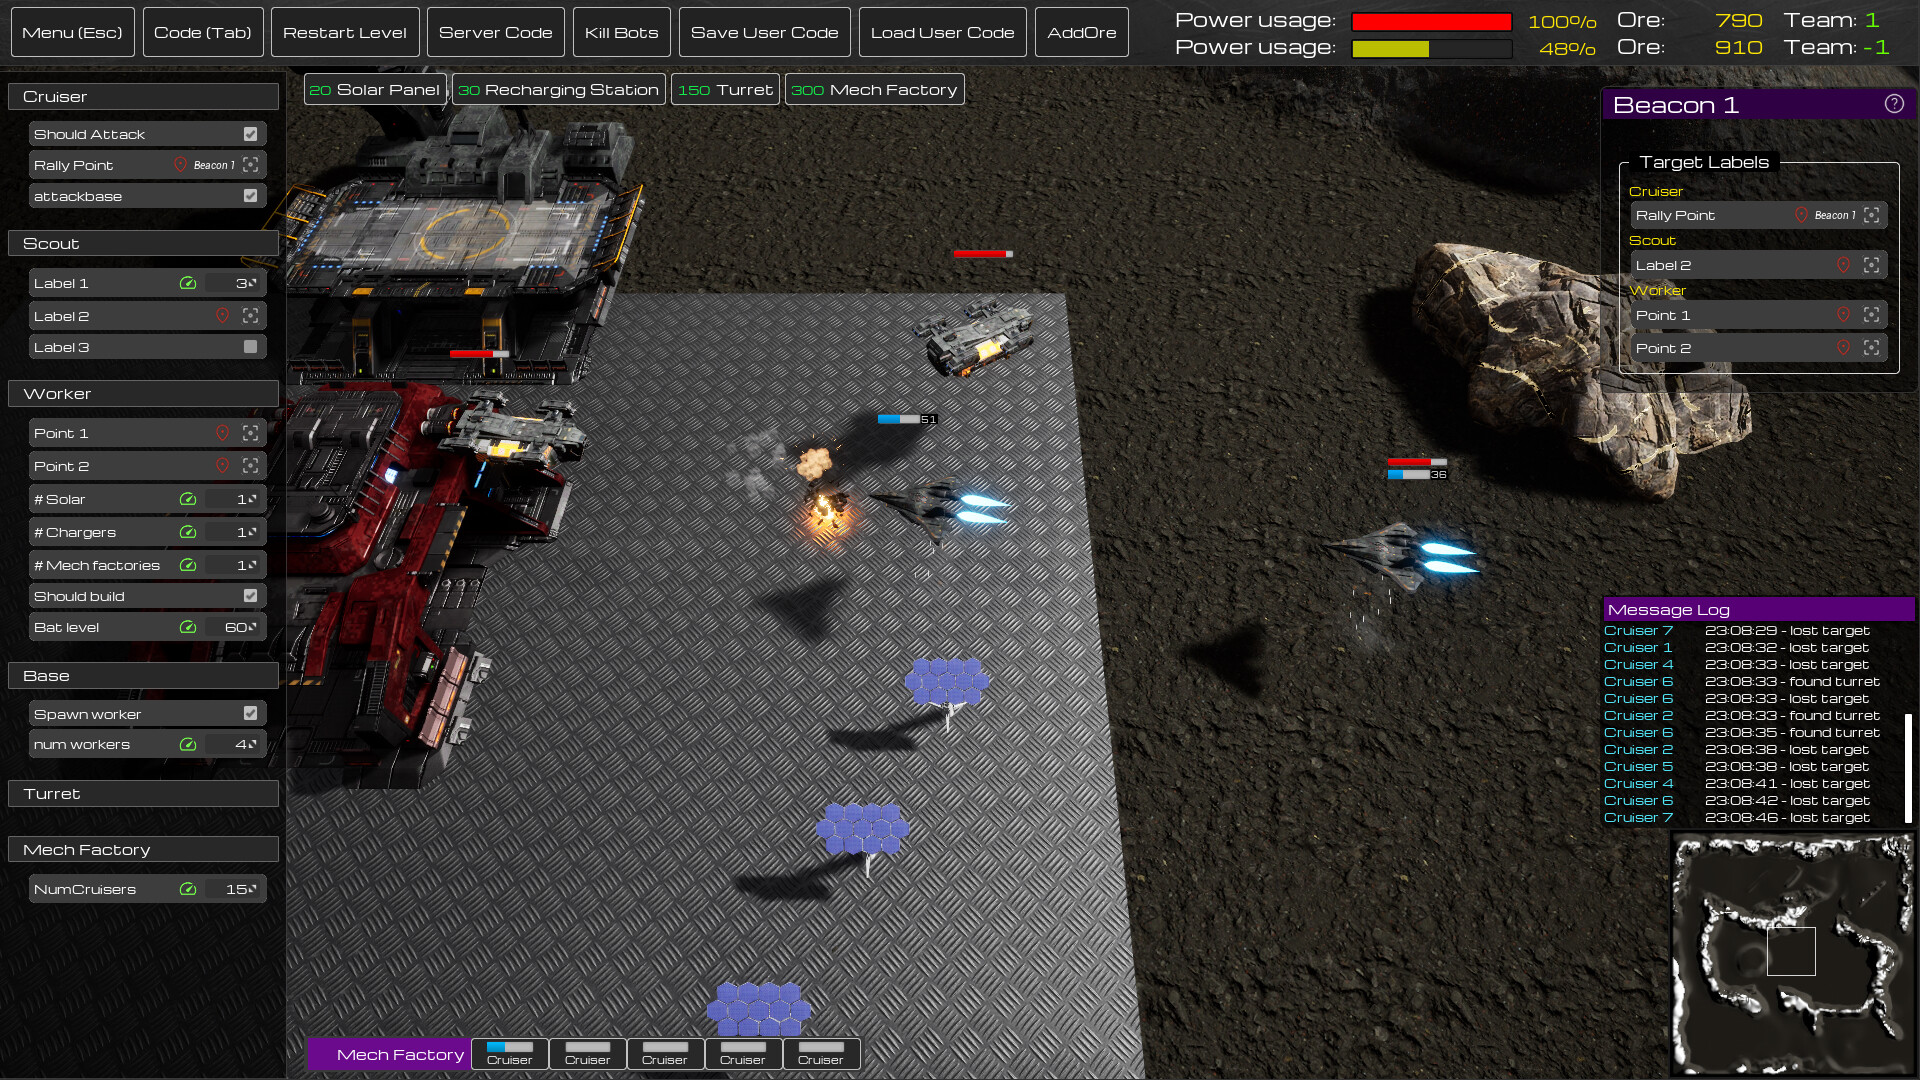Click the green gauge icon beside NumCruisers
Viewport: 1920px width, 1080px height.
pos(188,888)
